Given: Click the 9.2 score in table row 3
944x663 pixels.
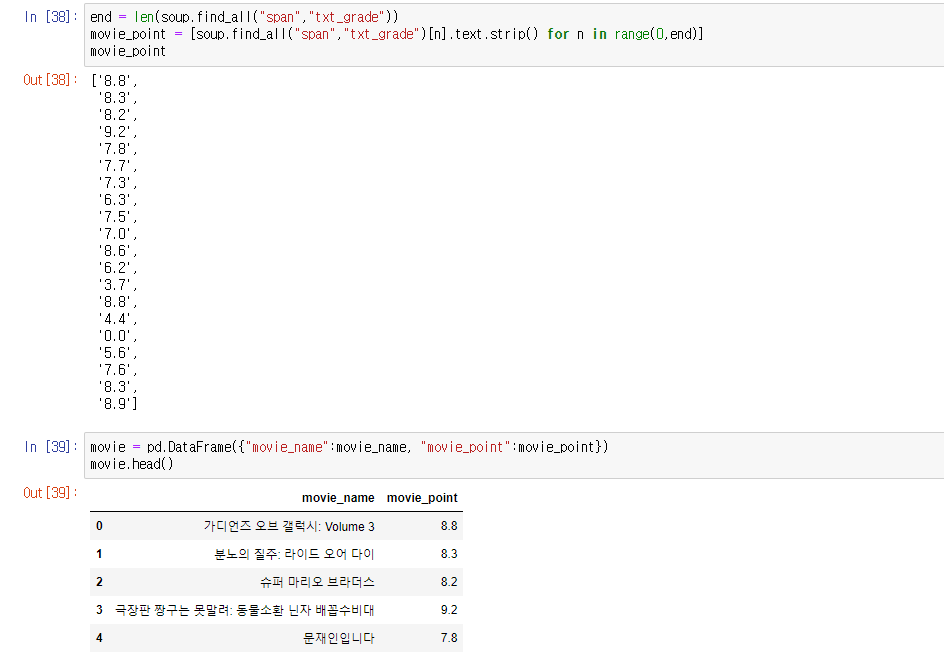Looking at the screenshot, I should 449,610.
